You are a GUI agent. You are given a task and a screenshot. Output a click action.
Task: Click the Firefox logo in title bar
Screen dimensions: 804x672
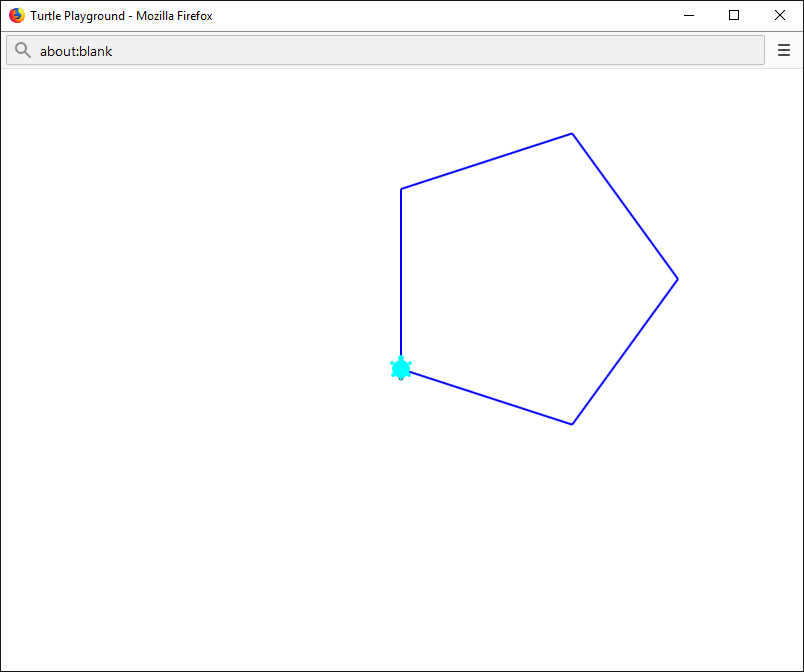click(16, 15)
